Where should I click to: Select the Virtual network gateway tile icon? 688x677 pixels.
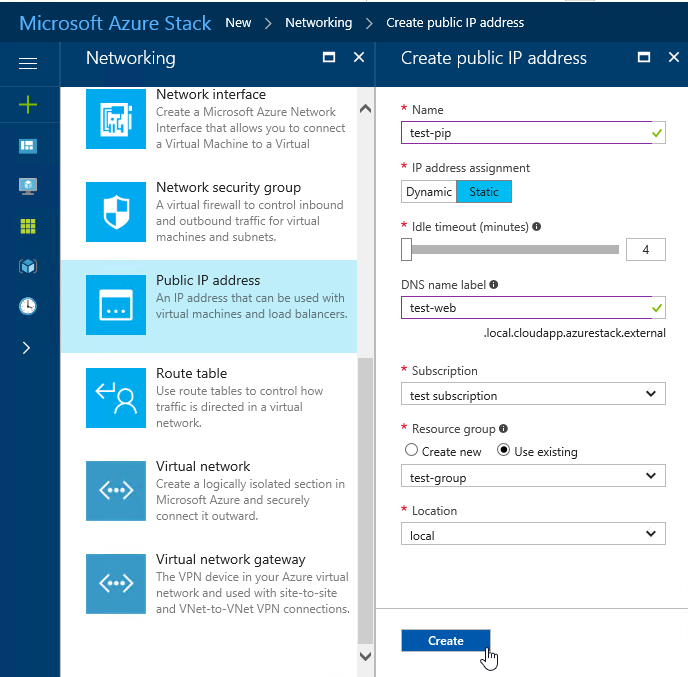point(116,584)
